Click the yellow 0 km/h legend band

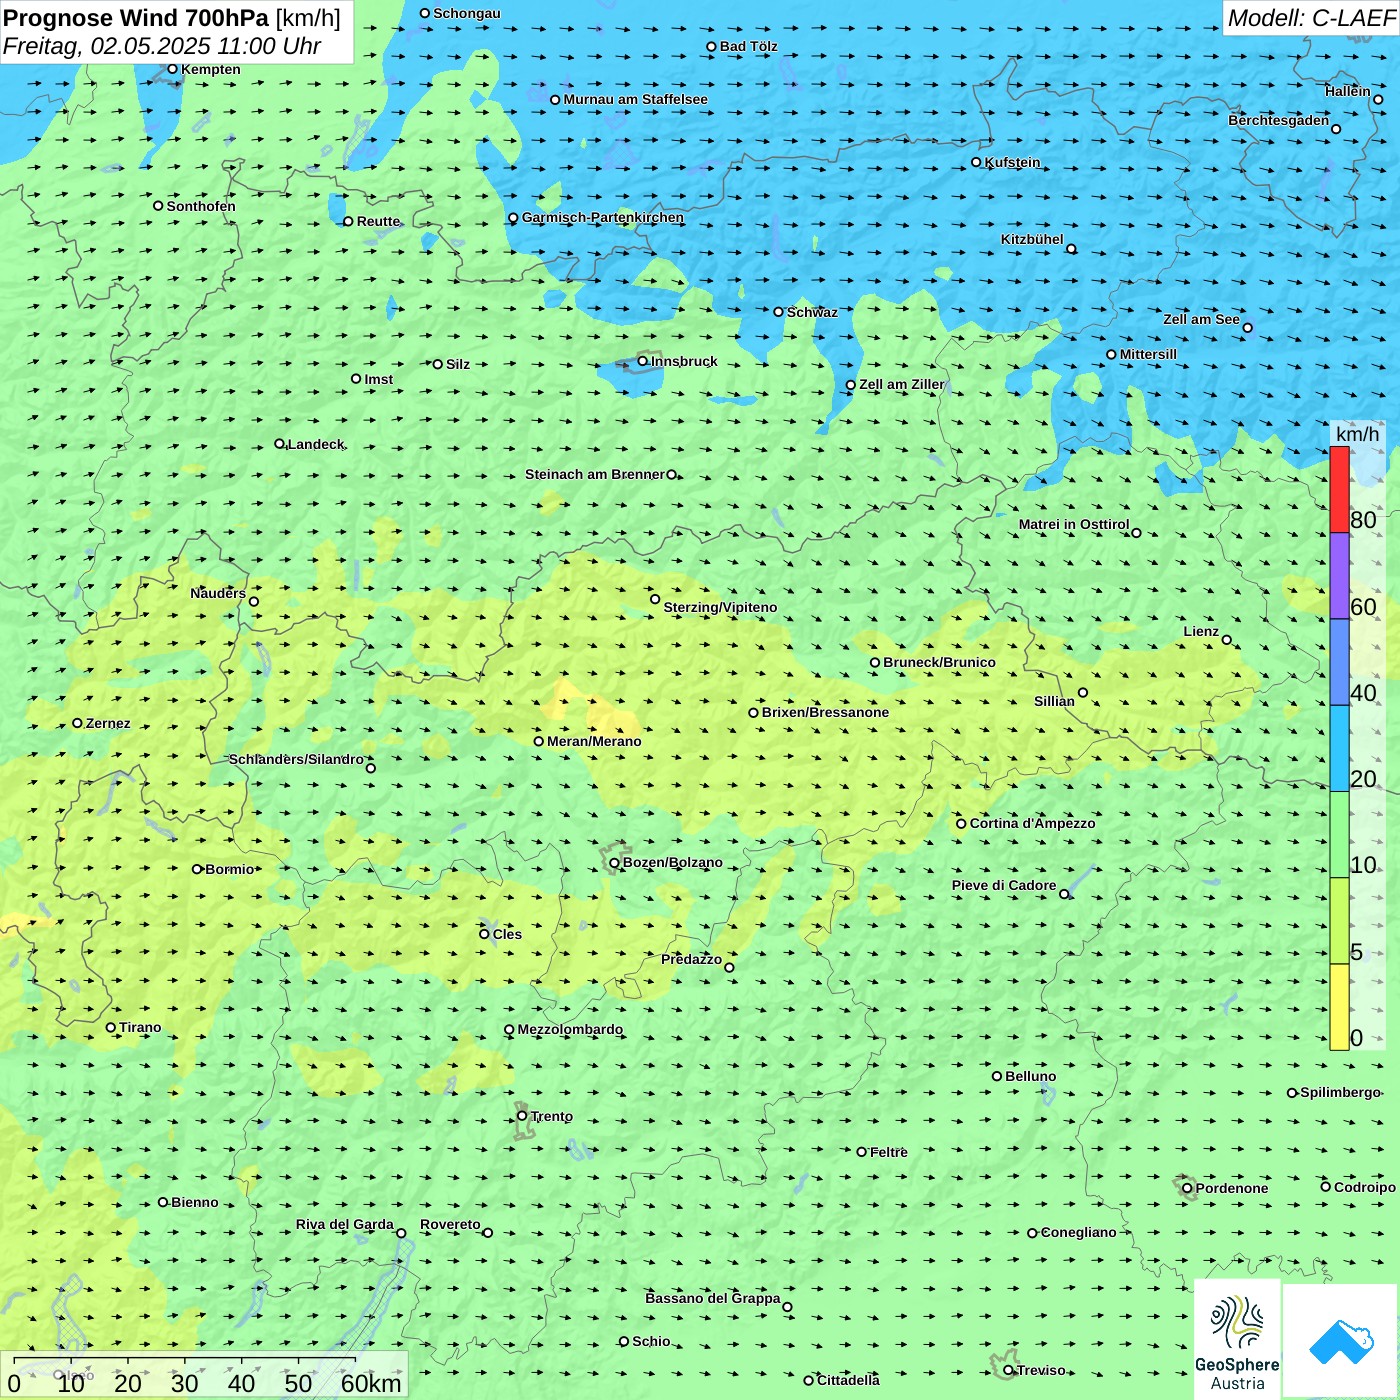(x=1339, y=1007)
